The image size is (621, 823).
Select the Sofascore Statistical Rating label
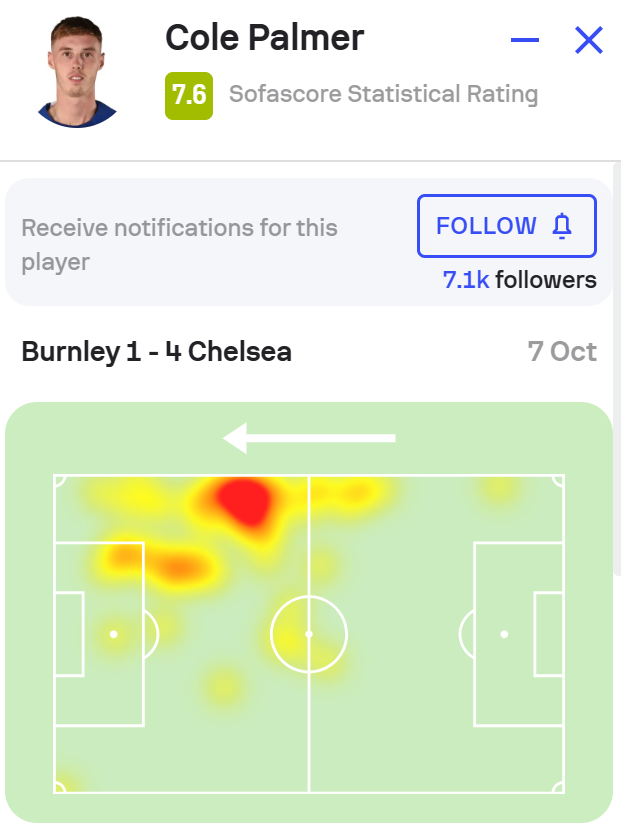pos(383,95)
